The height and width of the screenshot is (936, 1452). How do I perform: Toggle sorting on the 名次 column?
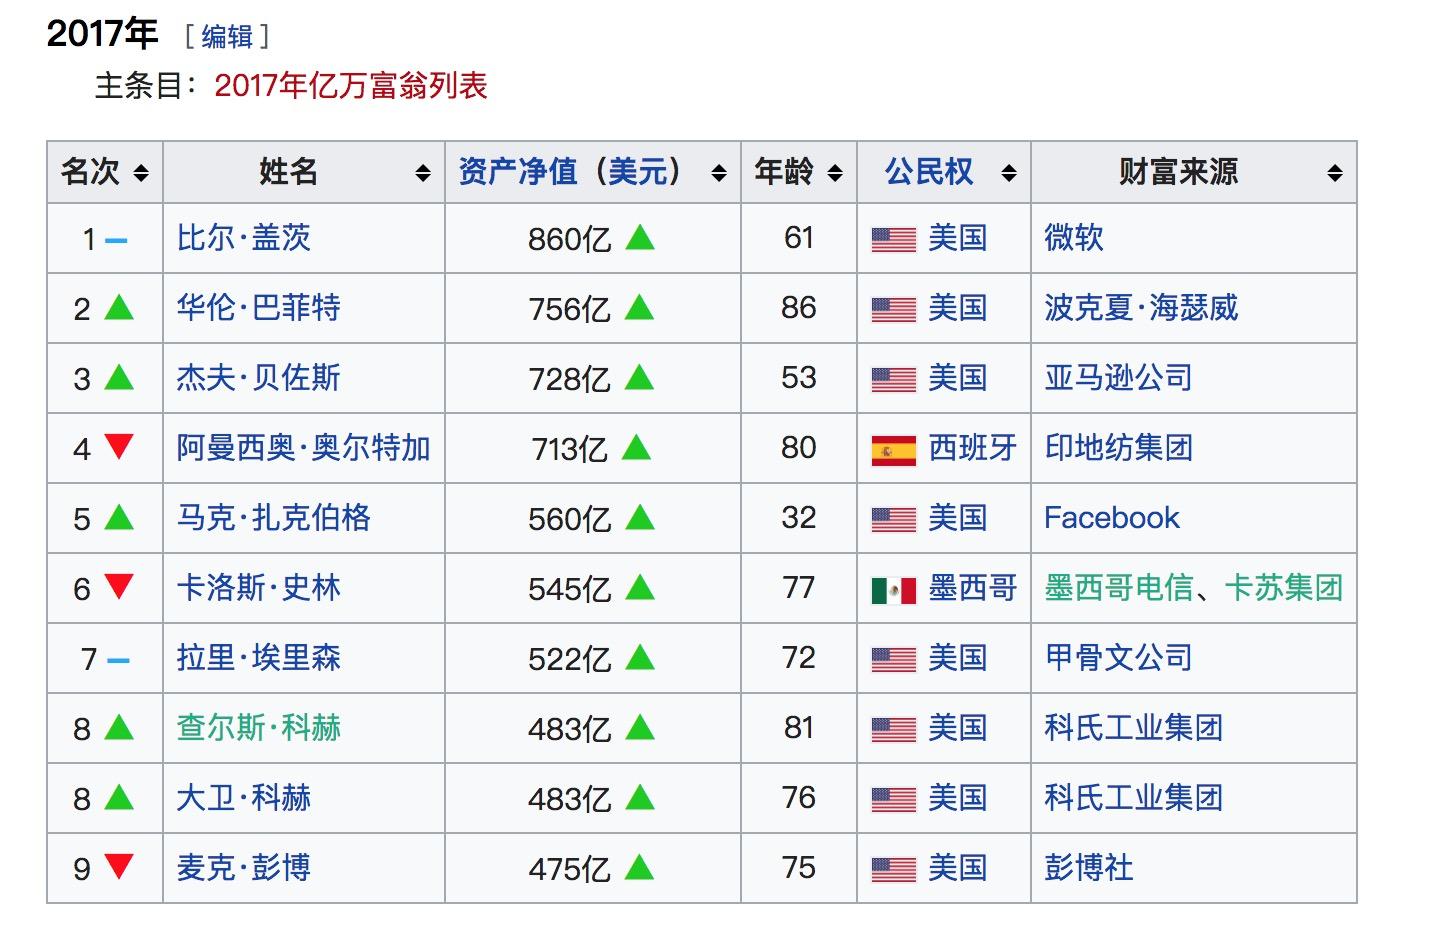(x=141, y=172)
